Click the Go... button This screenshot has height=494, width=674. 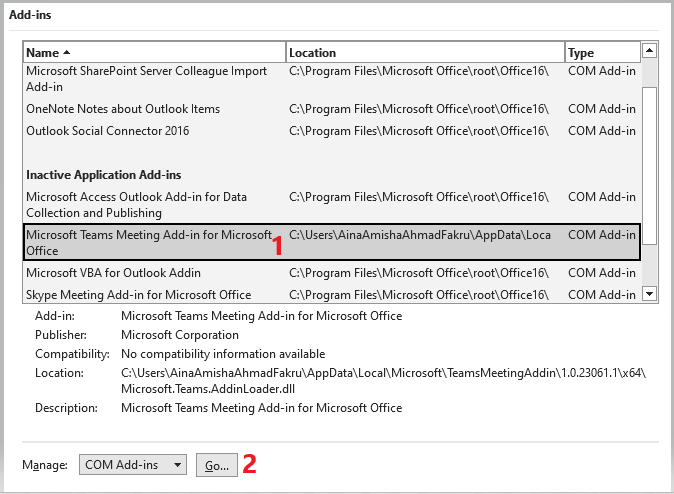tap(217, 465)
